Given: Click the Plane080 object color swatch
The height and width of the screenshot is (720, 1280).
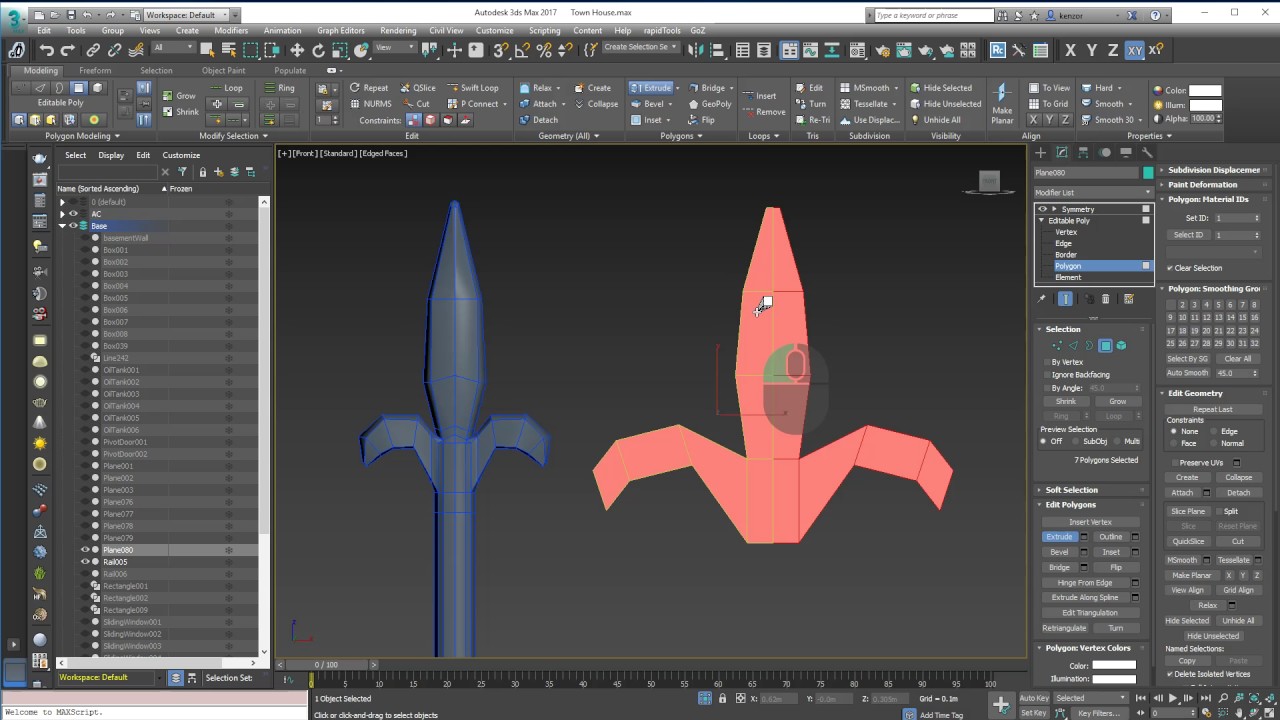Looking at the screenshot, I should point(1148,173).
